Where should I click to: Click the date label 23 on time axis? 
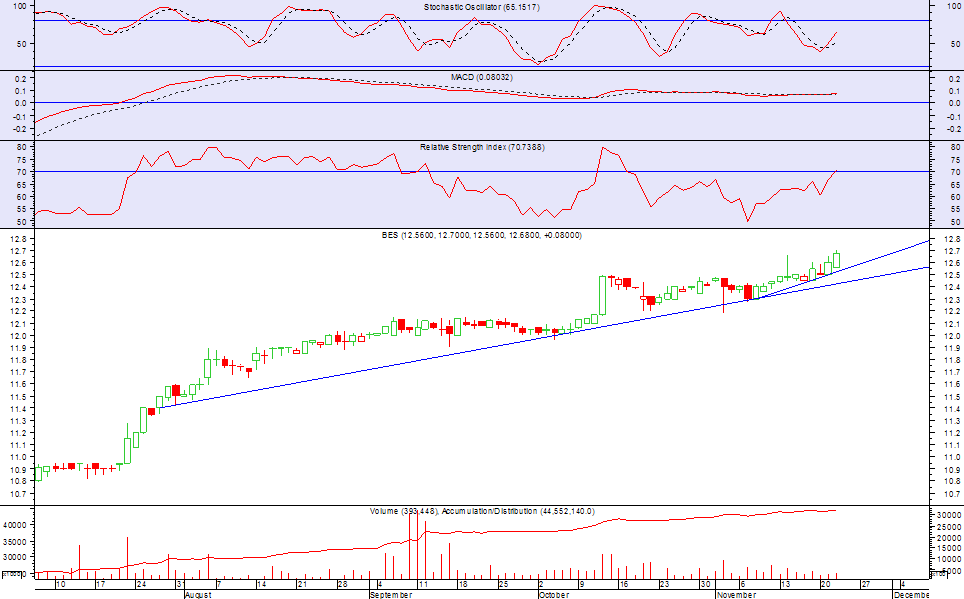click(665, 584)
